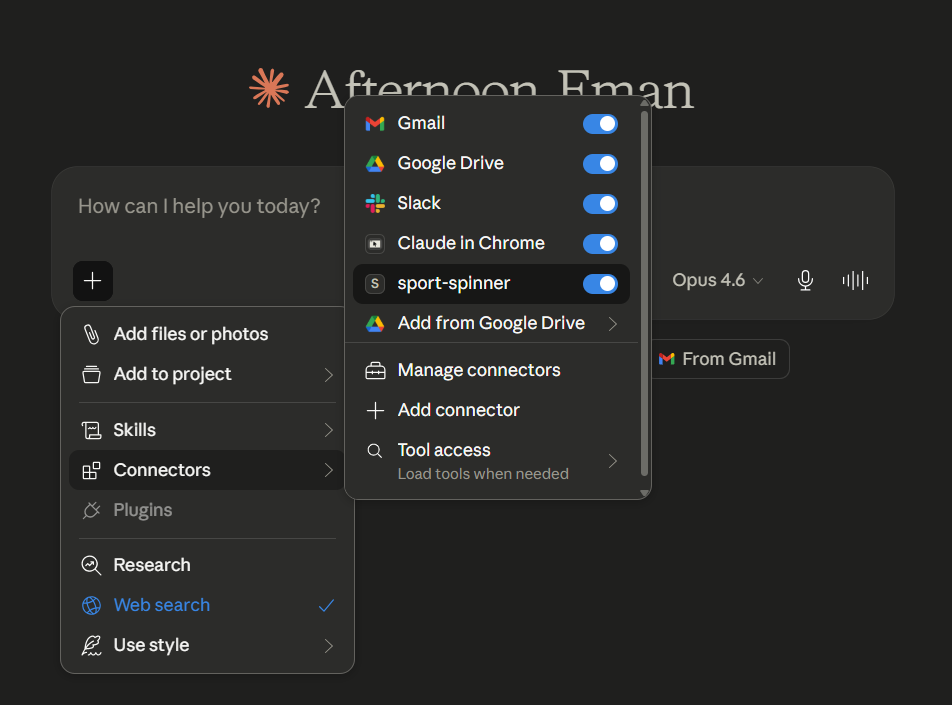Click the connectors menu scrollbar thumb
This screenshot has width=952, height=705.
click(x=644, y=293)
